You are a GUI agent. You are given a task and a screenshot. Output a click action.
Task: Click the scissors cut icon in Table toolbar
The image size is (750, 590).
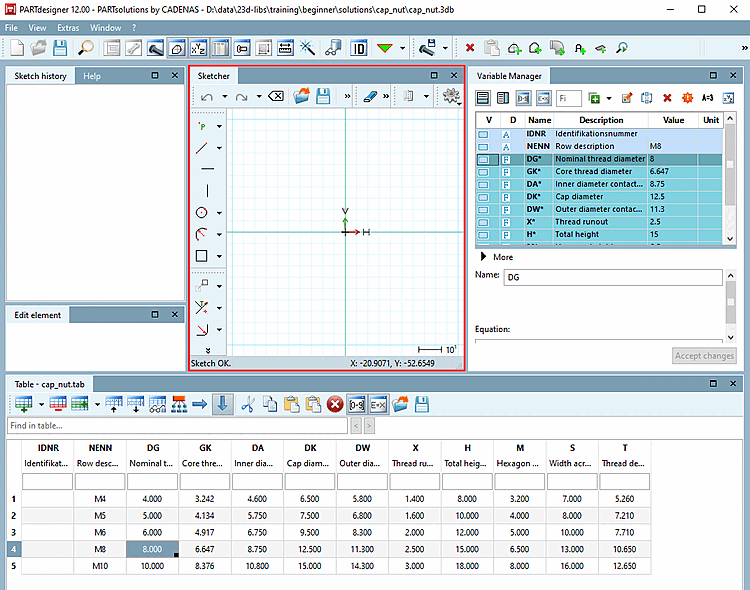point(247,404)
